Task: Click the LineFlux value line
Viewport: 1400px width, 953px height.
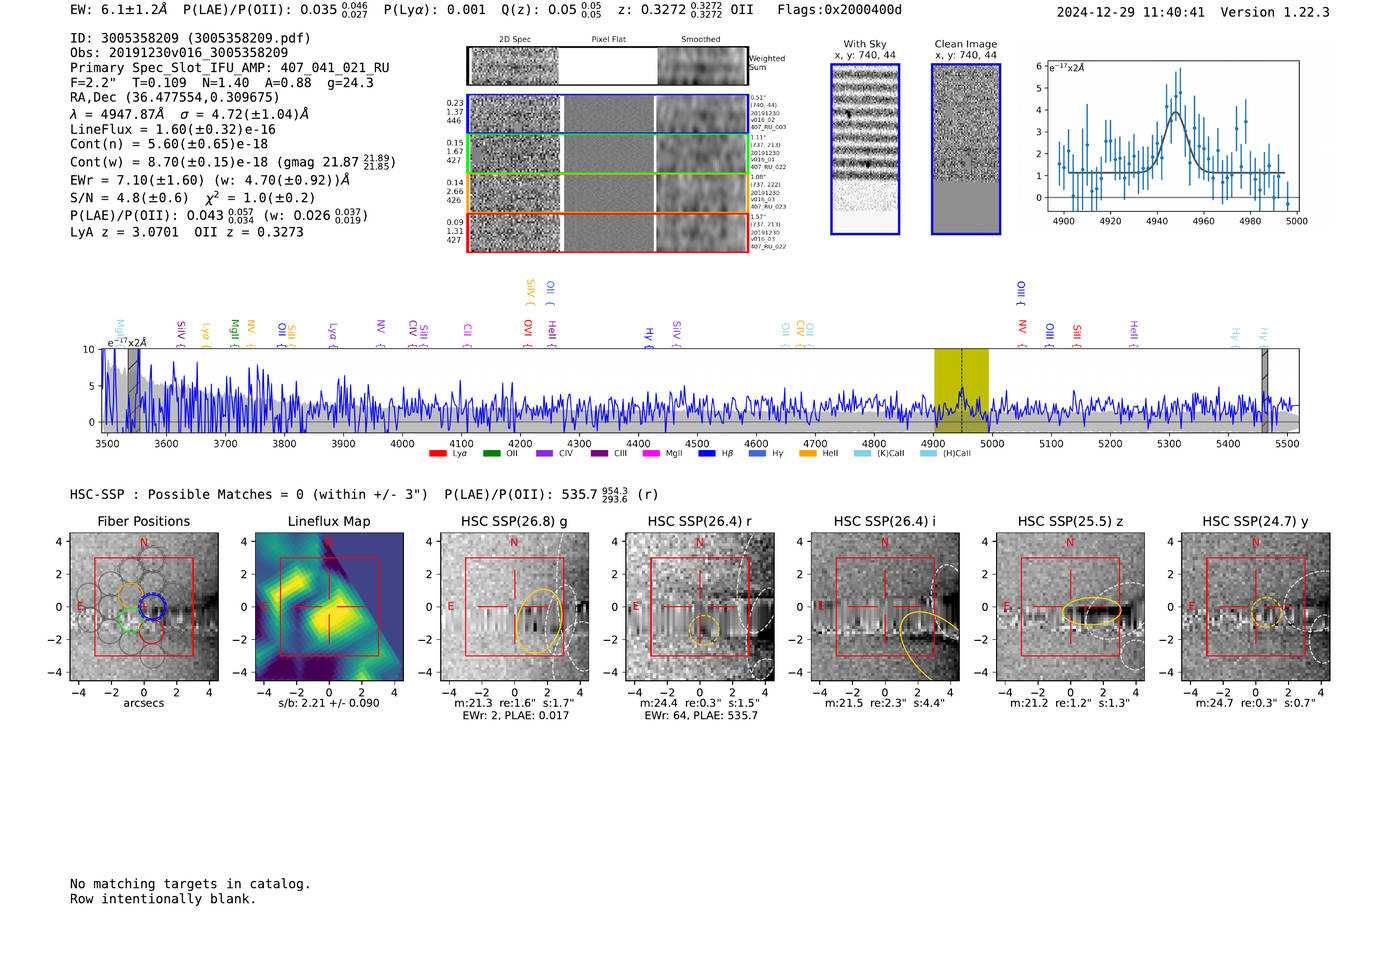Action: pos(173,129)
